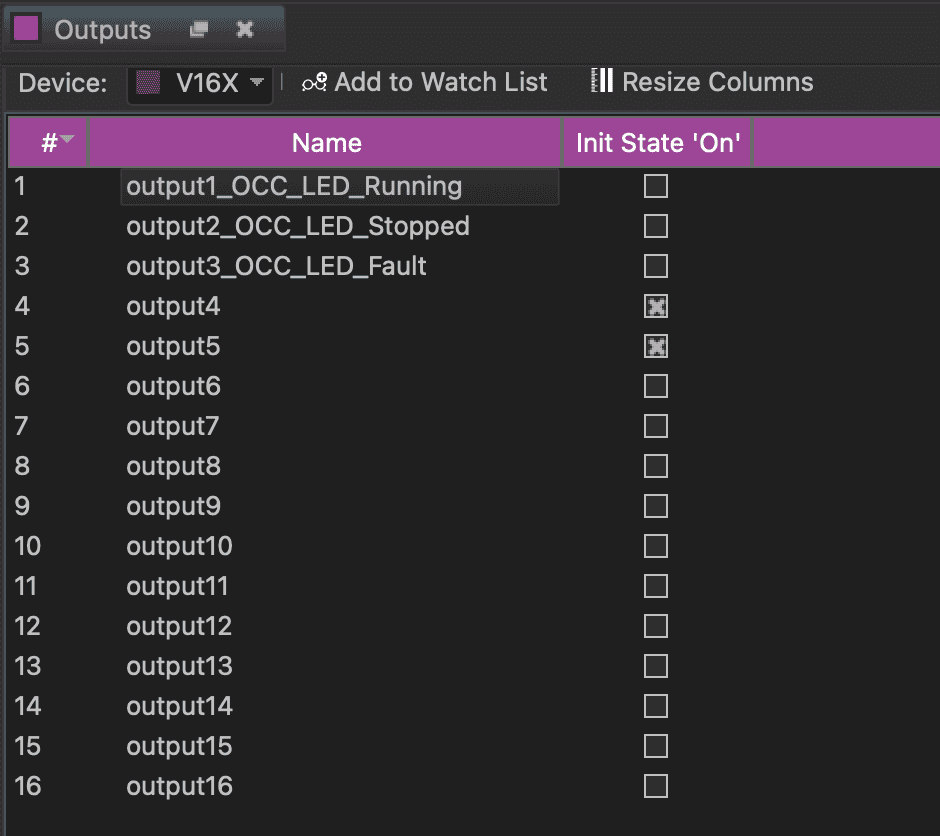Disable Init State On for output5

[656, 346]
